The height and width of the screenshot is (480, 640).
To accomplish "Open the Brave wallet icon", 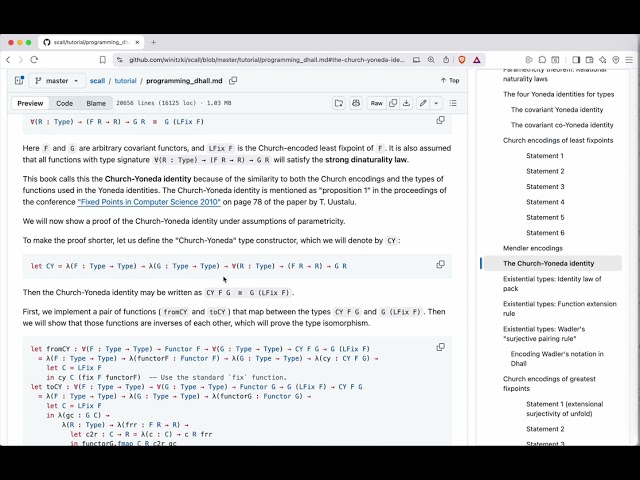I will (x=589, y=60).
